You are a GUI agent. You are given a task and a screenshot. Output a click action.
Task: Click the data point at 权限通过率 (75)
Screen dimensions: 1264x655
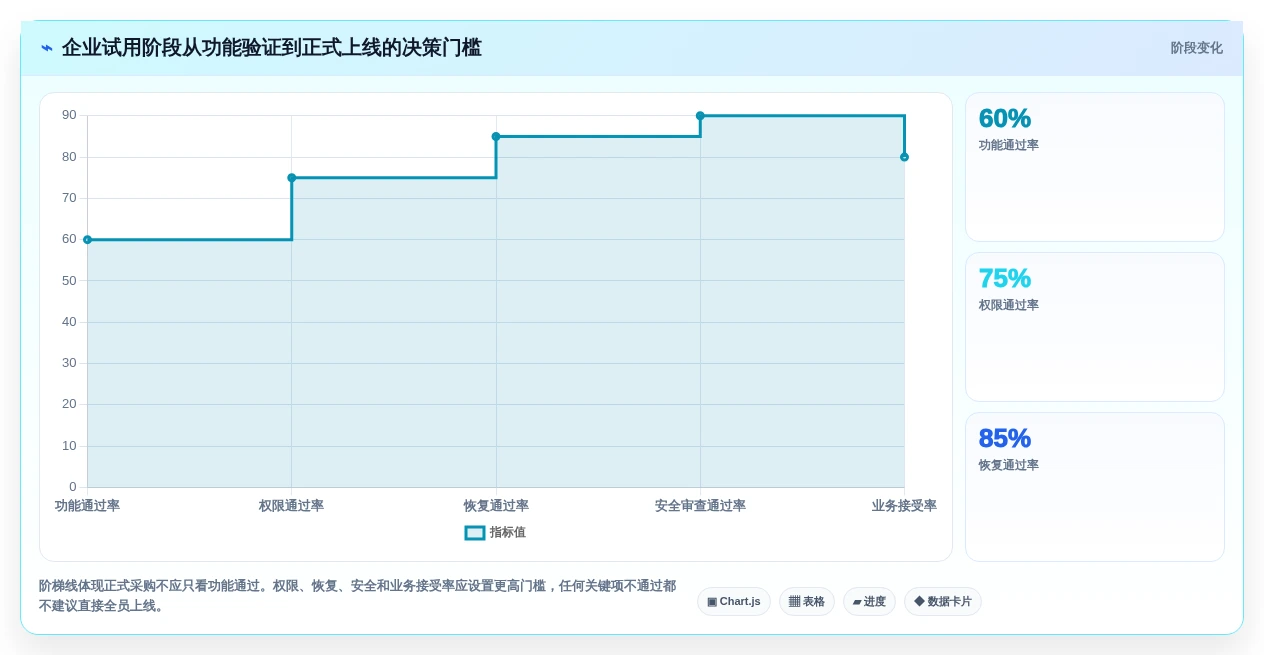[x=292, y=178]
